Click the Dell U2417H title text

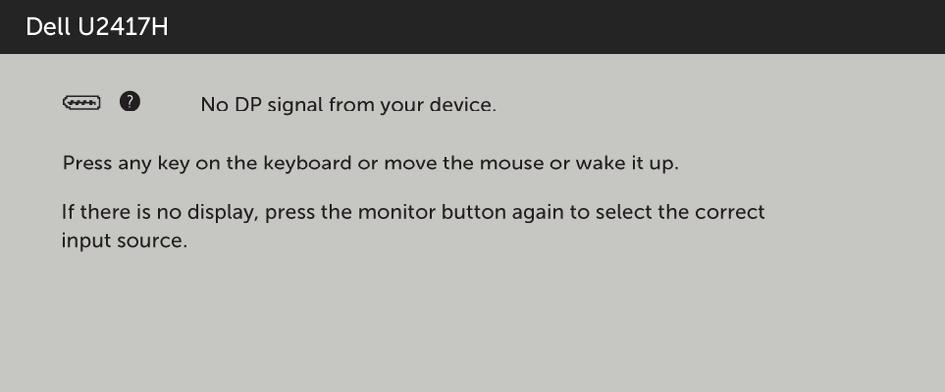(x=97, y=27)
